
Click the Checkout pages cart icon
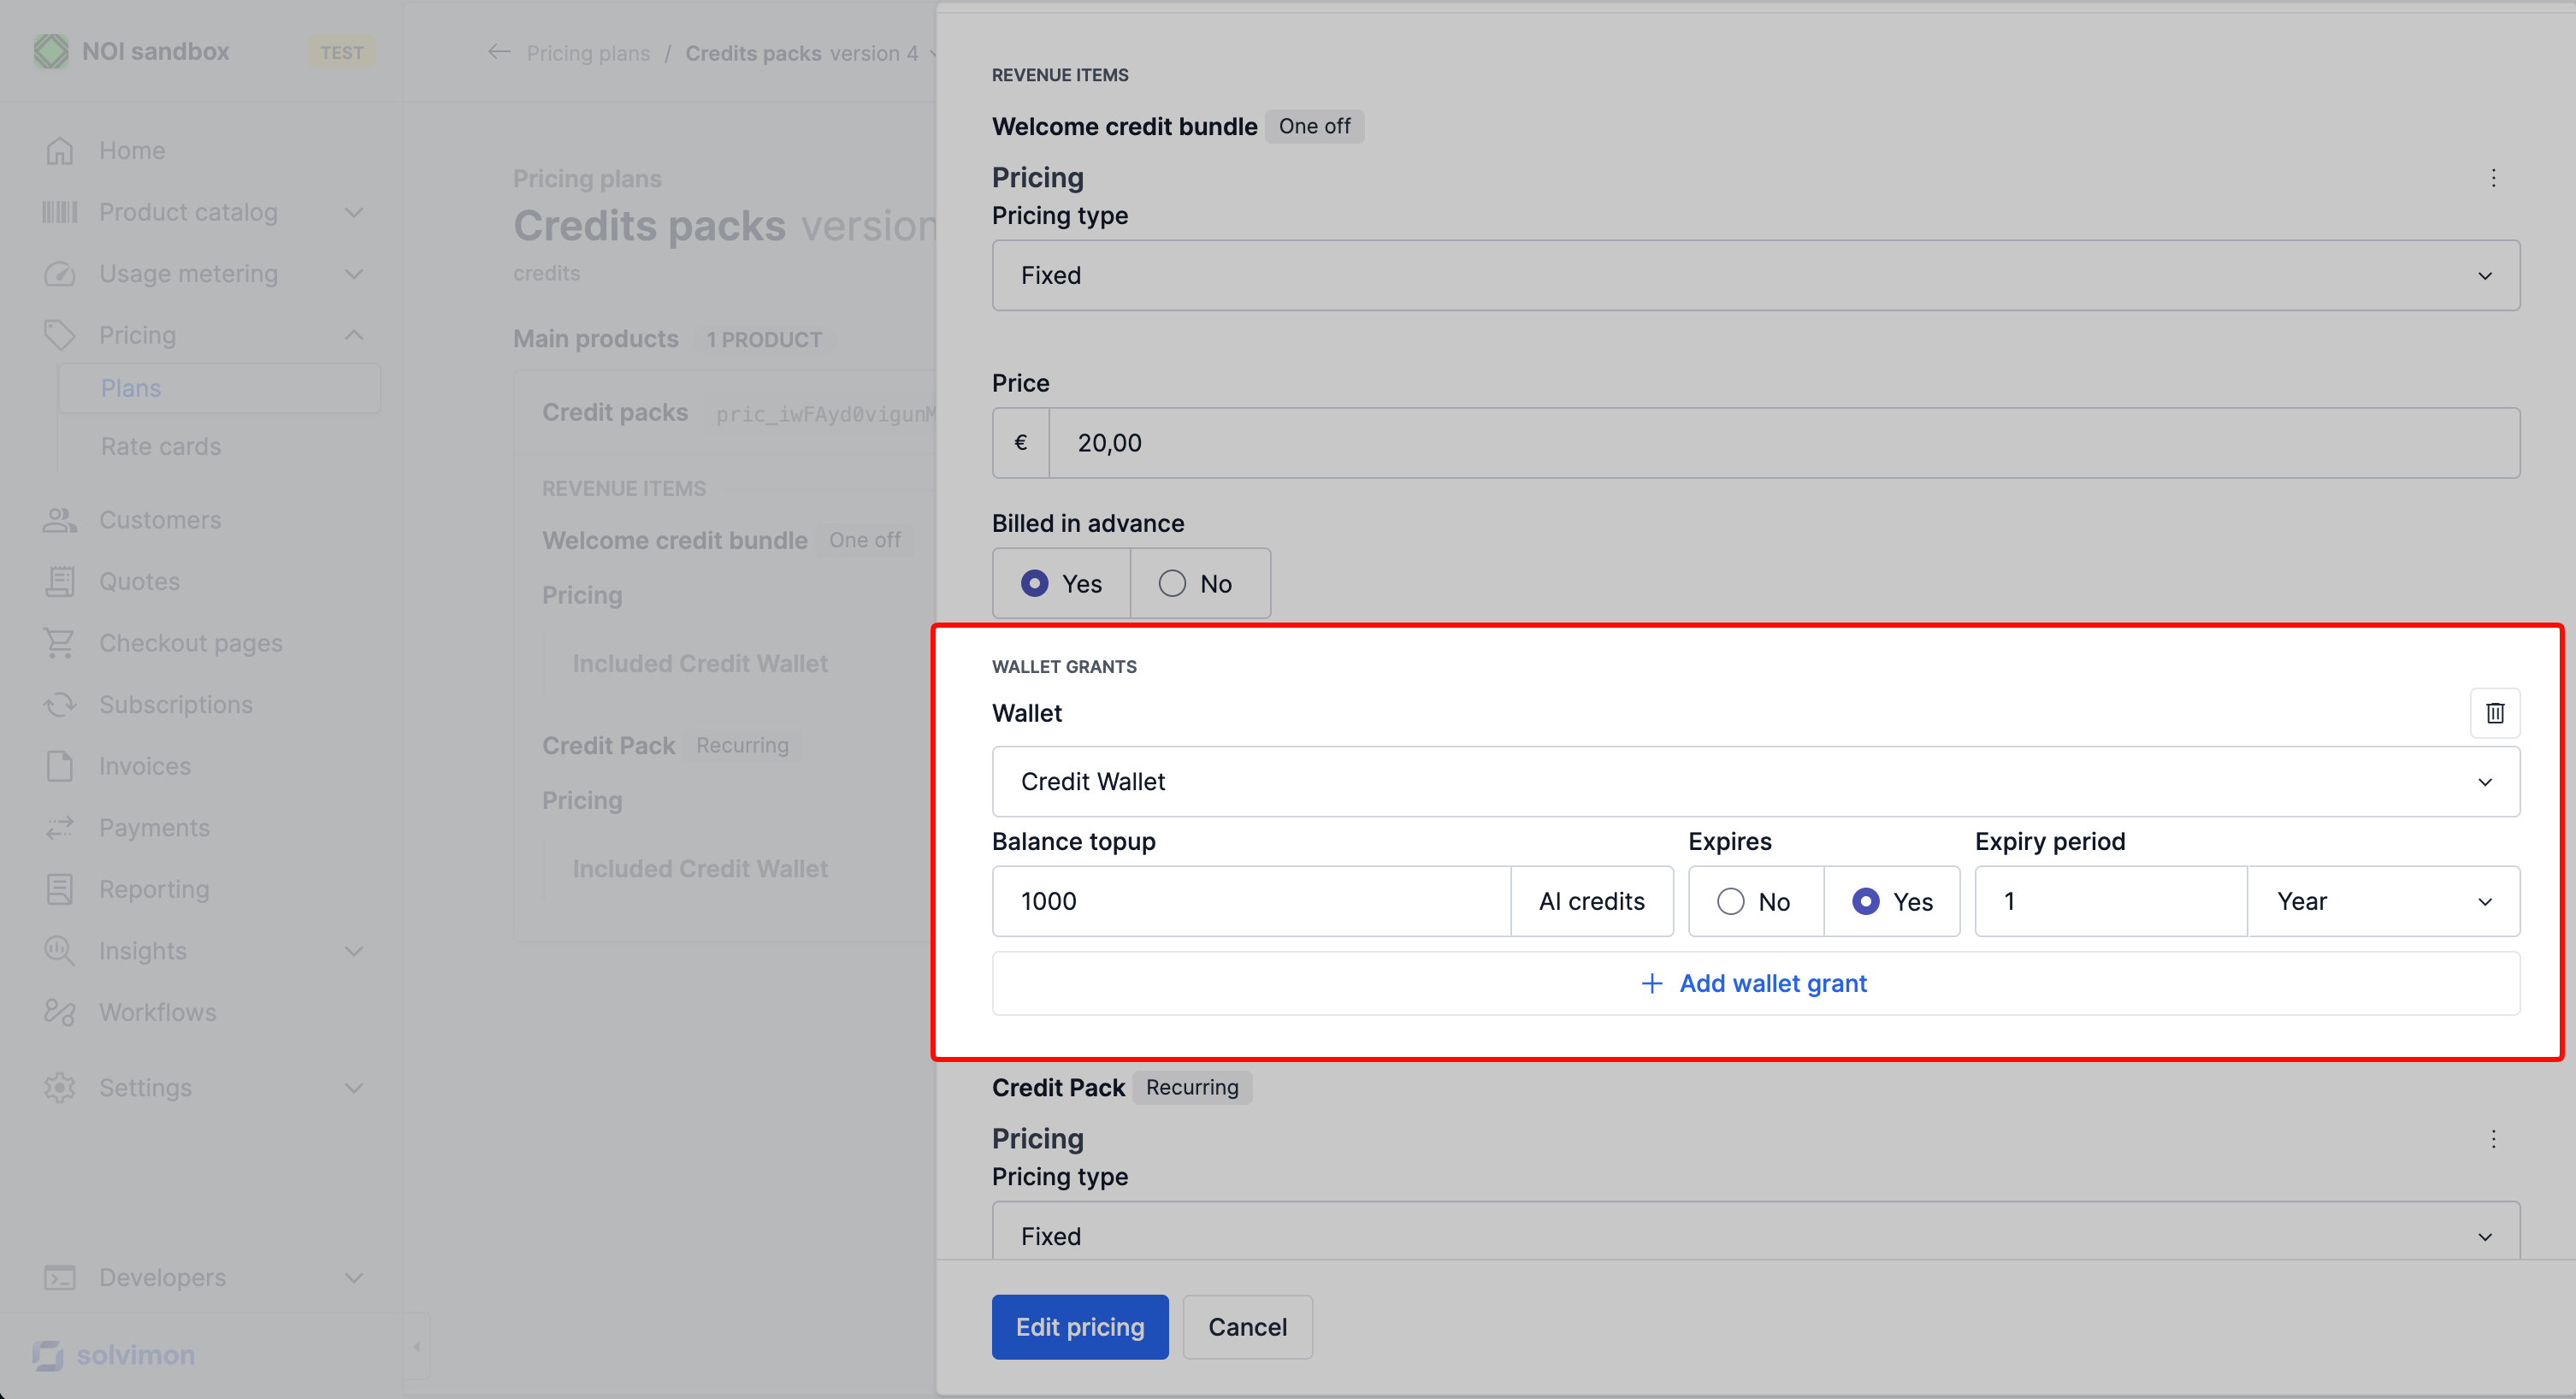click(x=60, y=643)
